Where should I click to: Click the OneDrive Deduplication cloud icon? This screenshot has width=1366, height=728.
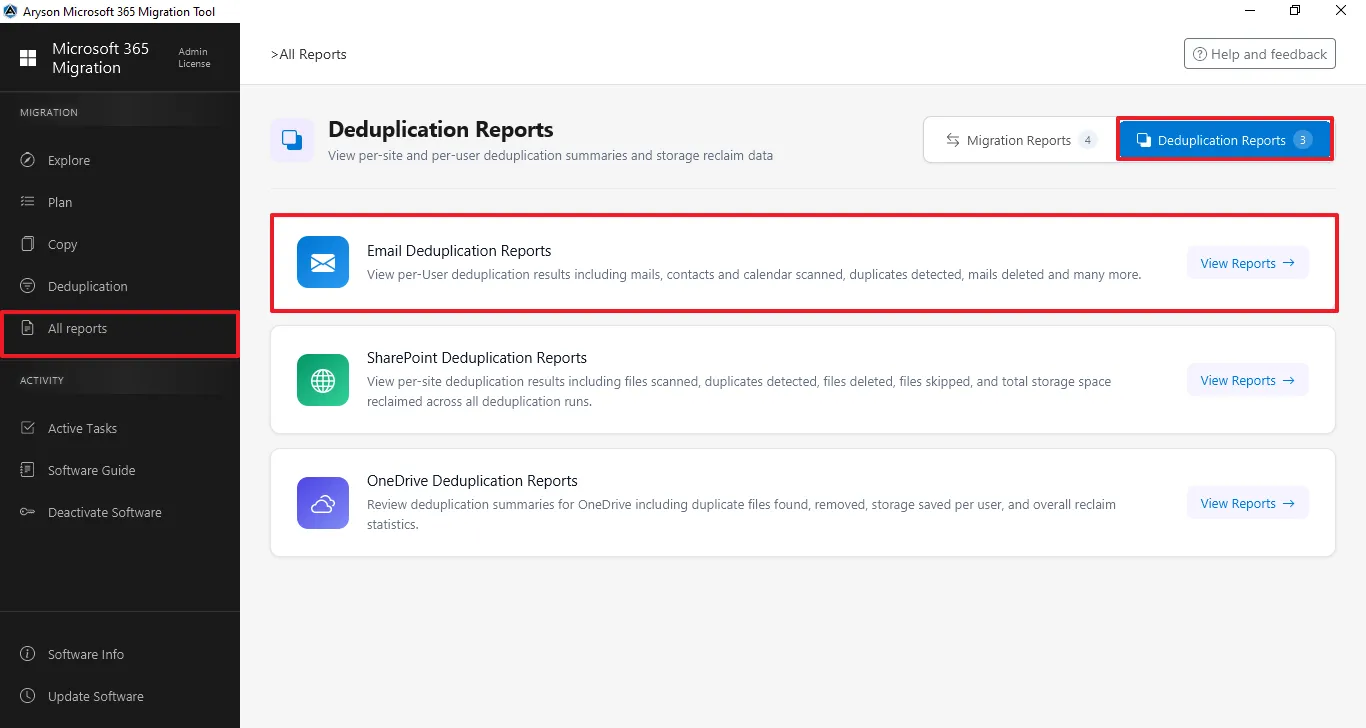pos(323,503)
